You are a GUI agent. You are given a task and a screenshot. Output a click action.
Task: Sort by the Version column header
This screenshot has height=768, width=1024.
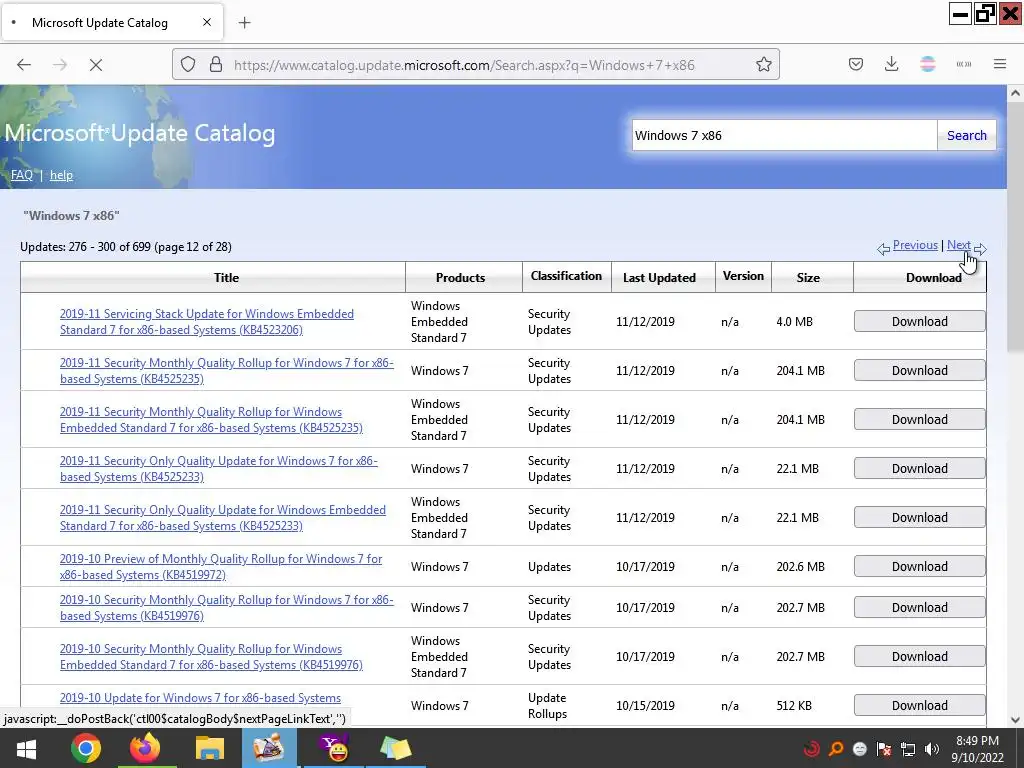pos(743,276)
